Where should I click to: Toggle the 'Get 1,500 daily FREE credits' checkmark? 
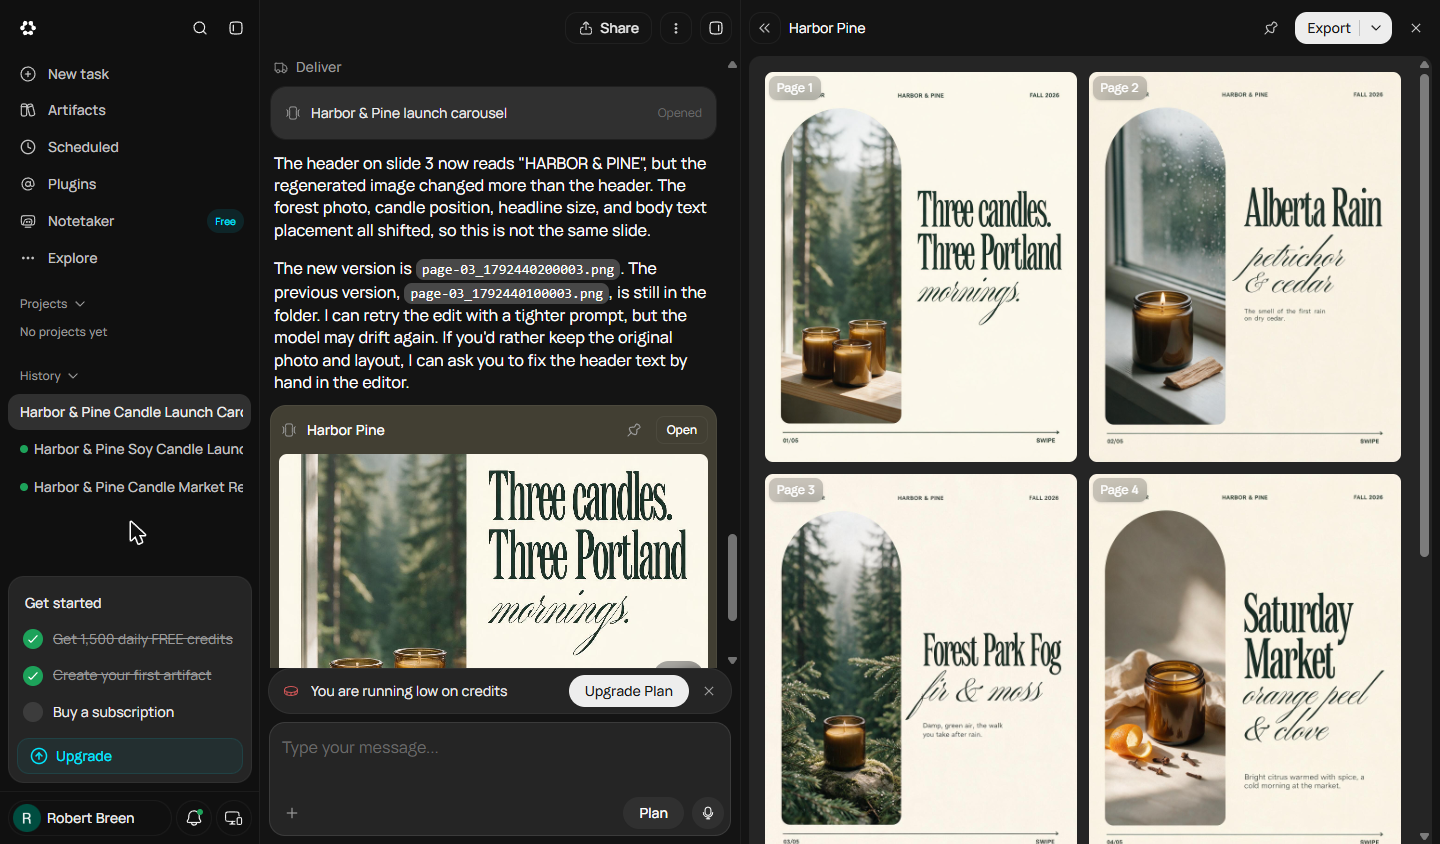(x=33, y=639)
